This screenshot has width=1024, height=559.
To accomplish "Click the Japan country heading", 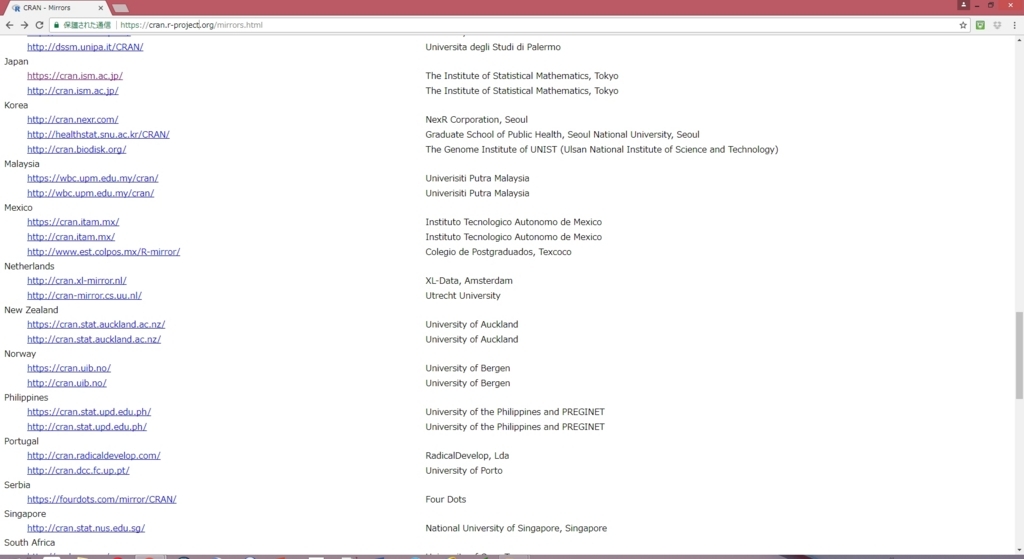I will point(16,61).
